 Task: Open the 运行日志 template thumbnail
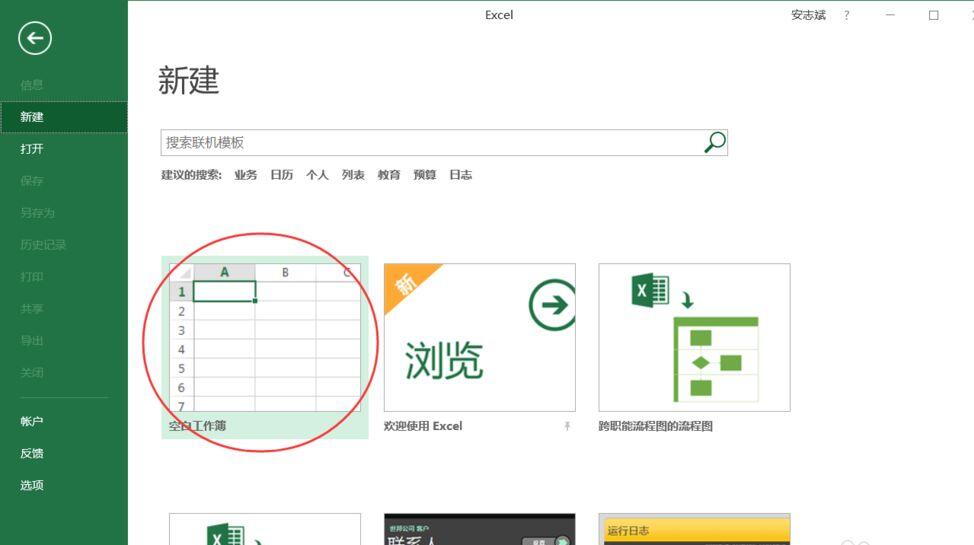(694, 529)
